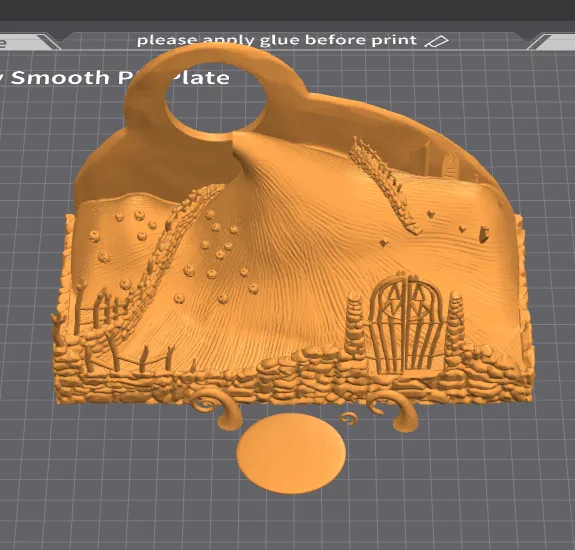Viewport: 575px width, 550px height.
Task: Select the round flat disc object
Action: pos(291,454)
